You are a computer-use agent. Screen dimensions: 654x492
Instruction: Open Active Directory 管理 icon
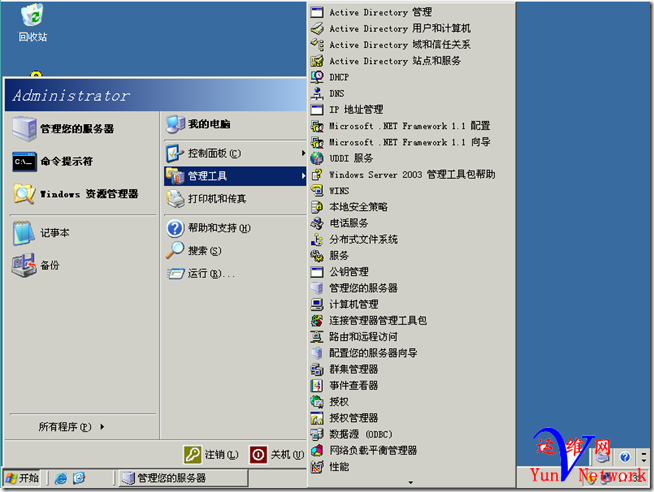click(x=317, y=12)
